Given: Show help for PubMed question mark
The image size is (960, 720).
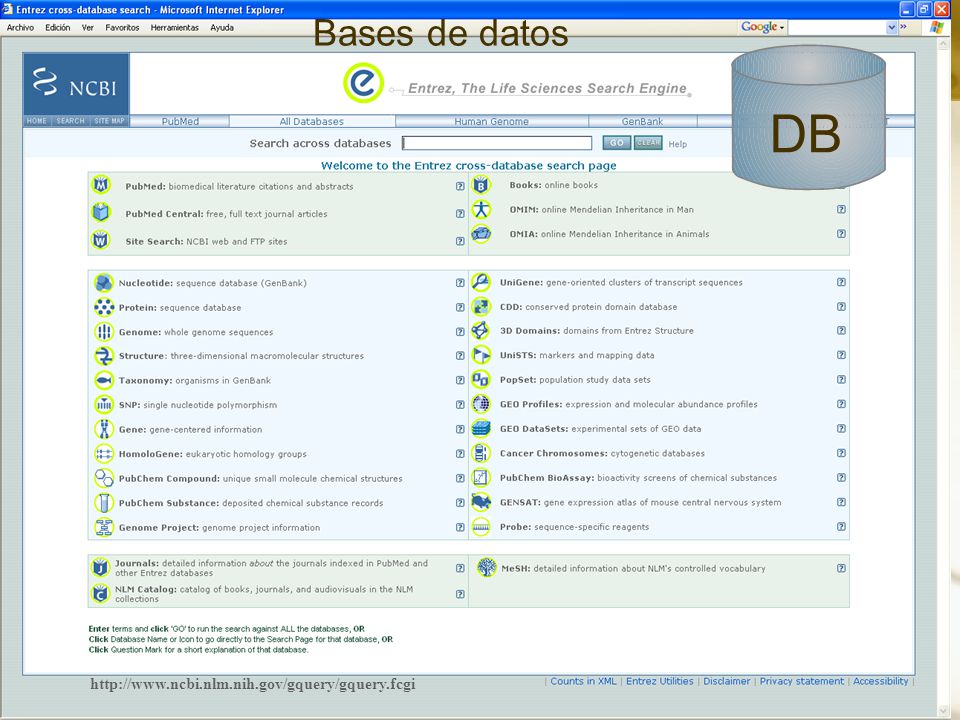Looking at the screenshot, I should pyautogui.click(x=460, y=186).
